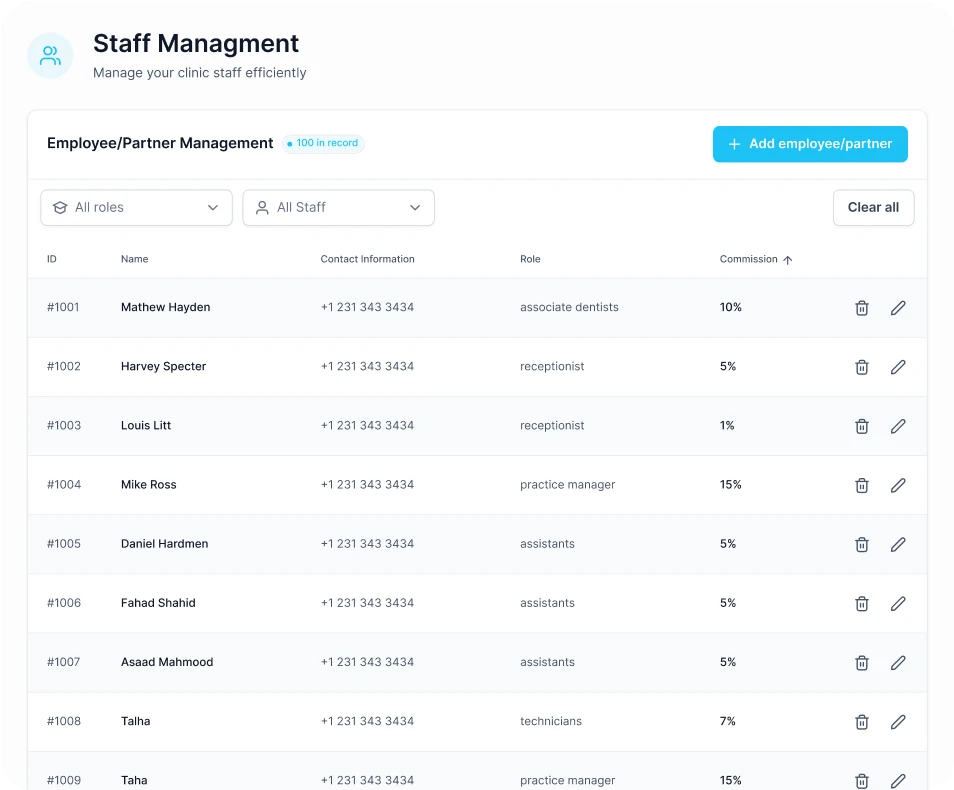Viewport: 954px width, 790px height.
Task: Sort by Commission column arrow
Action: coord(787,260)
